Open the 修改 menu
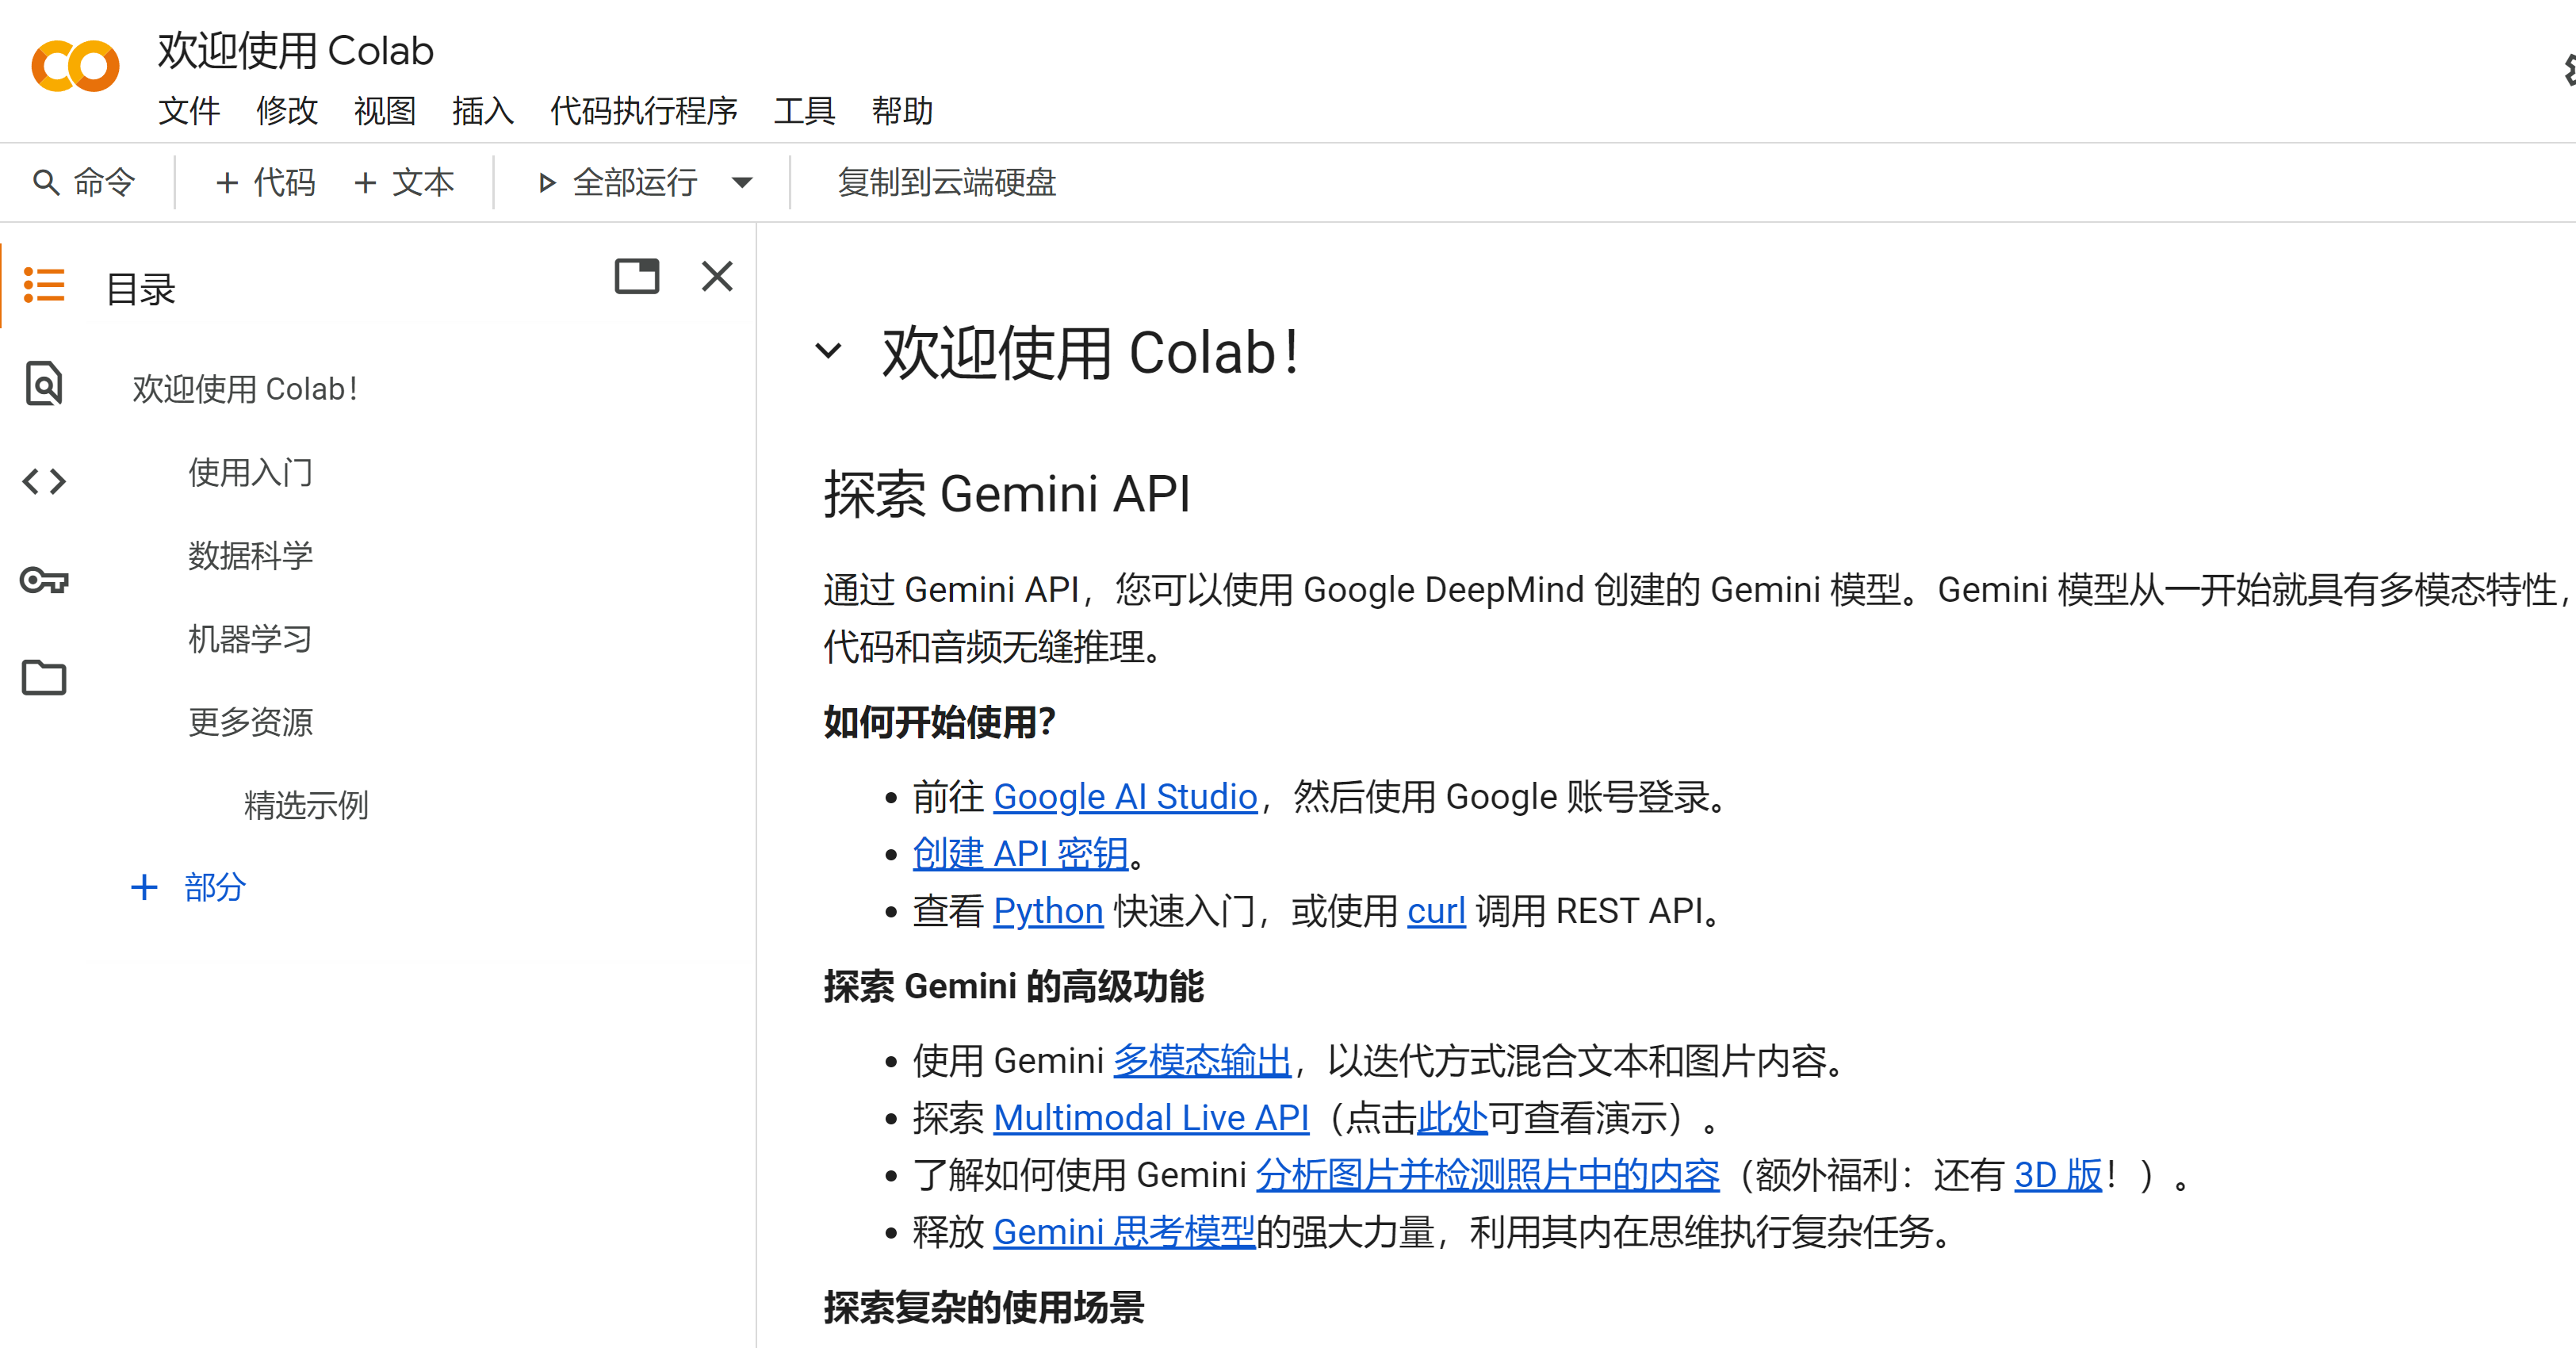Screen dimensions: 2576x1348 [287, 110]
